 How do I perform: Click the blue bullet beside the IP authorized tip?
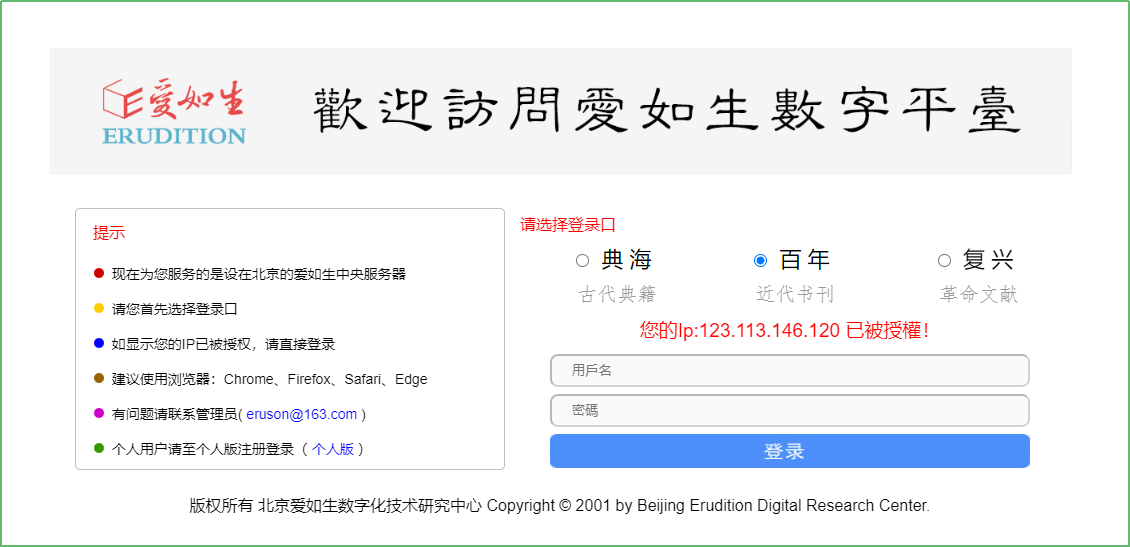(x=99, y=344)
